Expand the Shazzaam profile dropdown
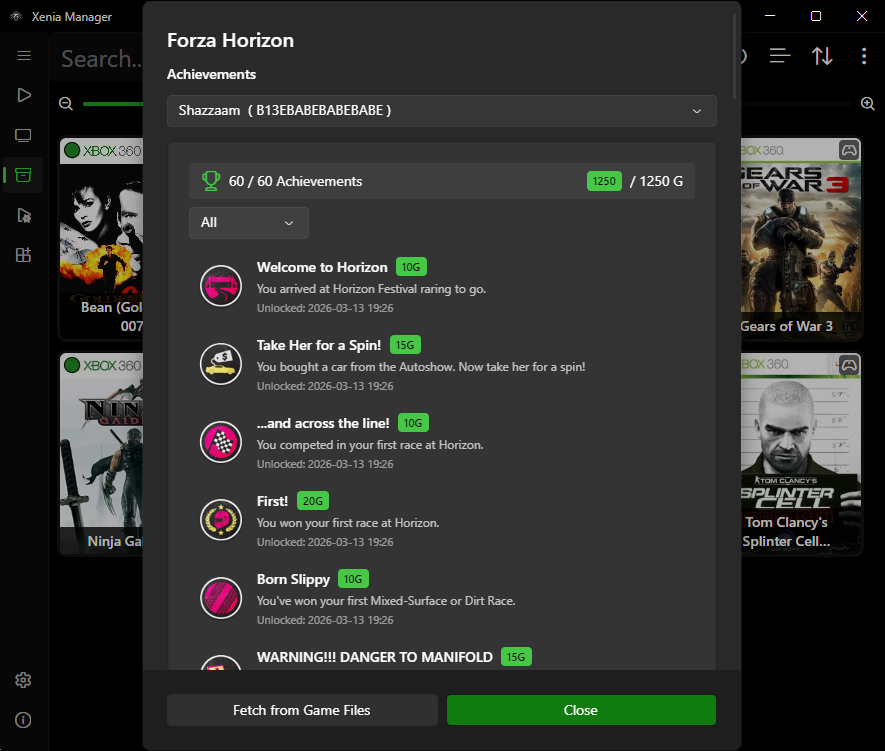 [442, 111]
